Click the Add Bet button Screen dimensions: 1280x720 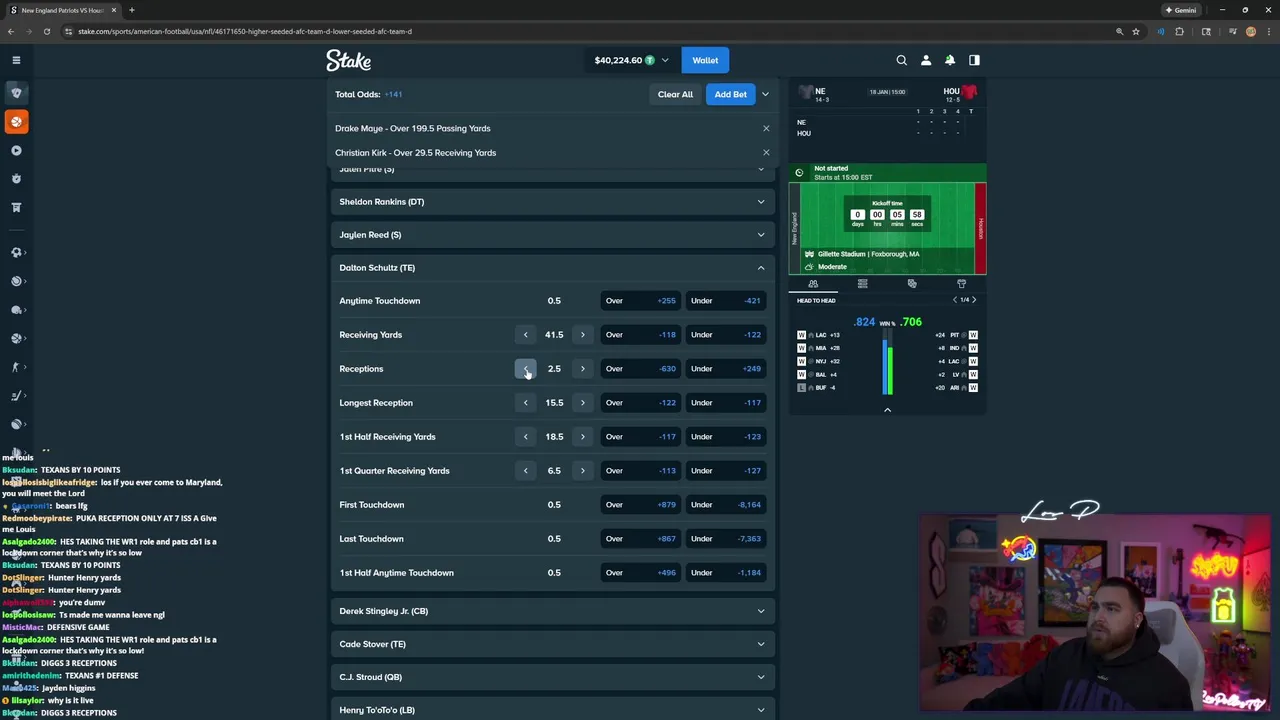pyautogui.click(x=730, y=94)
